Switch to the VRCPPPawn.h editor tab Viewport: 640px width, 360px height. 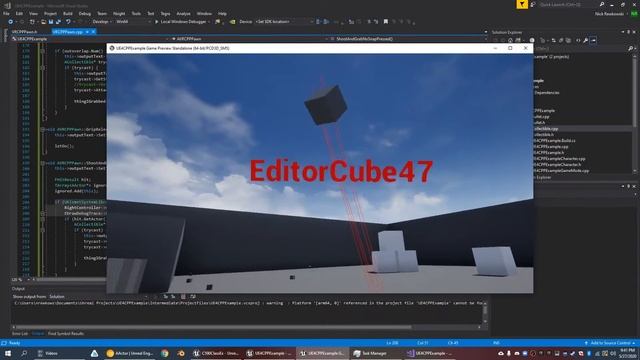[x=24, y=31]
